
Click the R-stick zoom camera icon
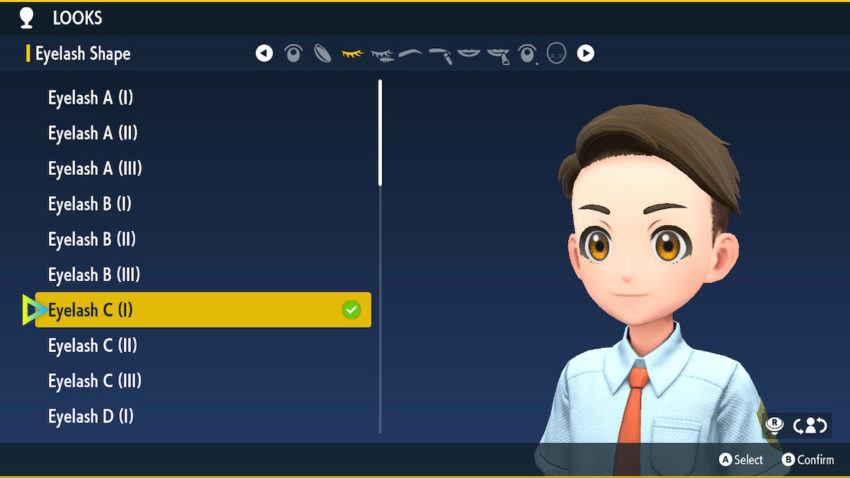[x=775, y=425]
